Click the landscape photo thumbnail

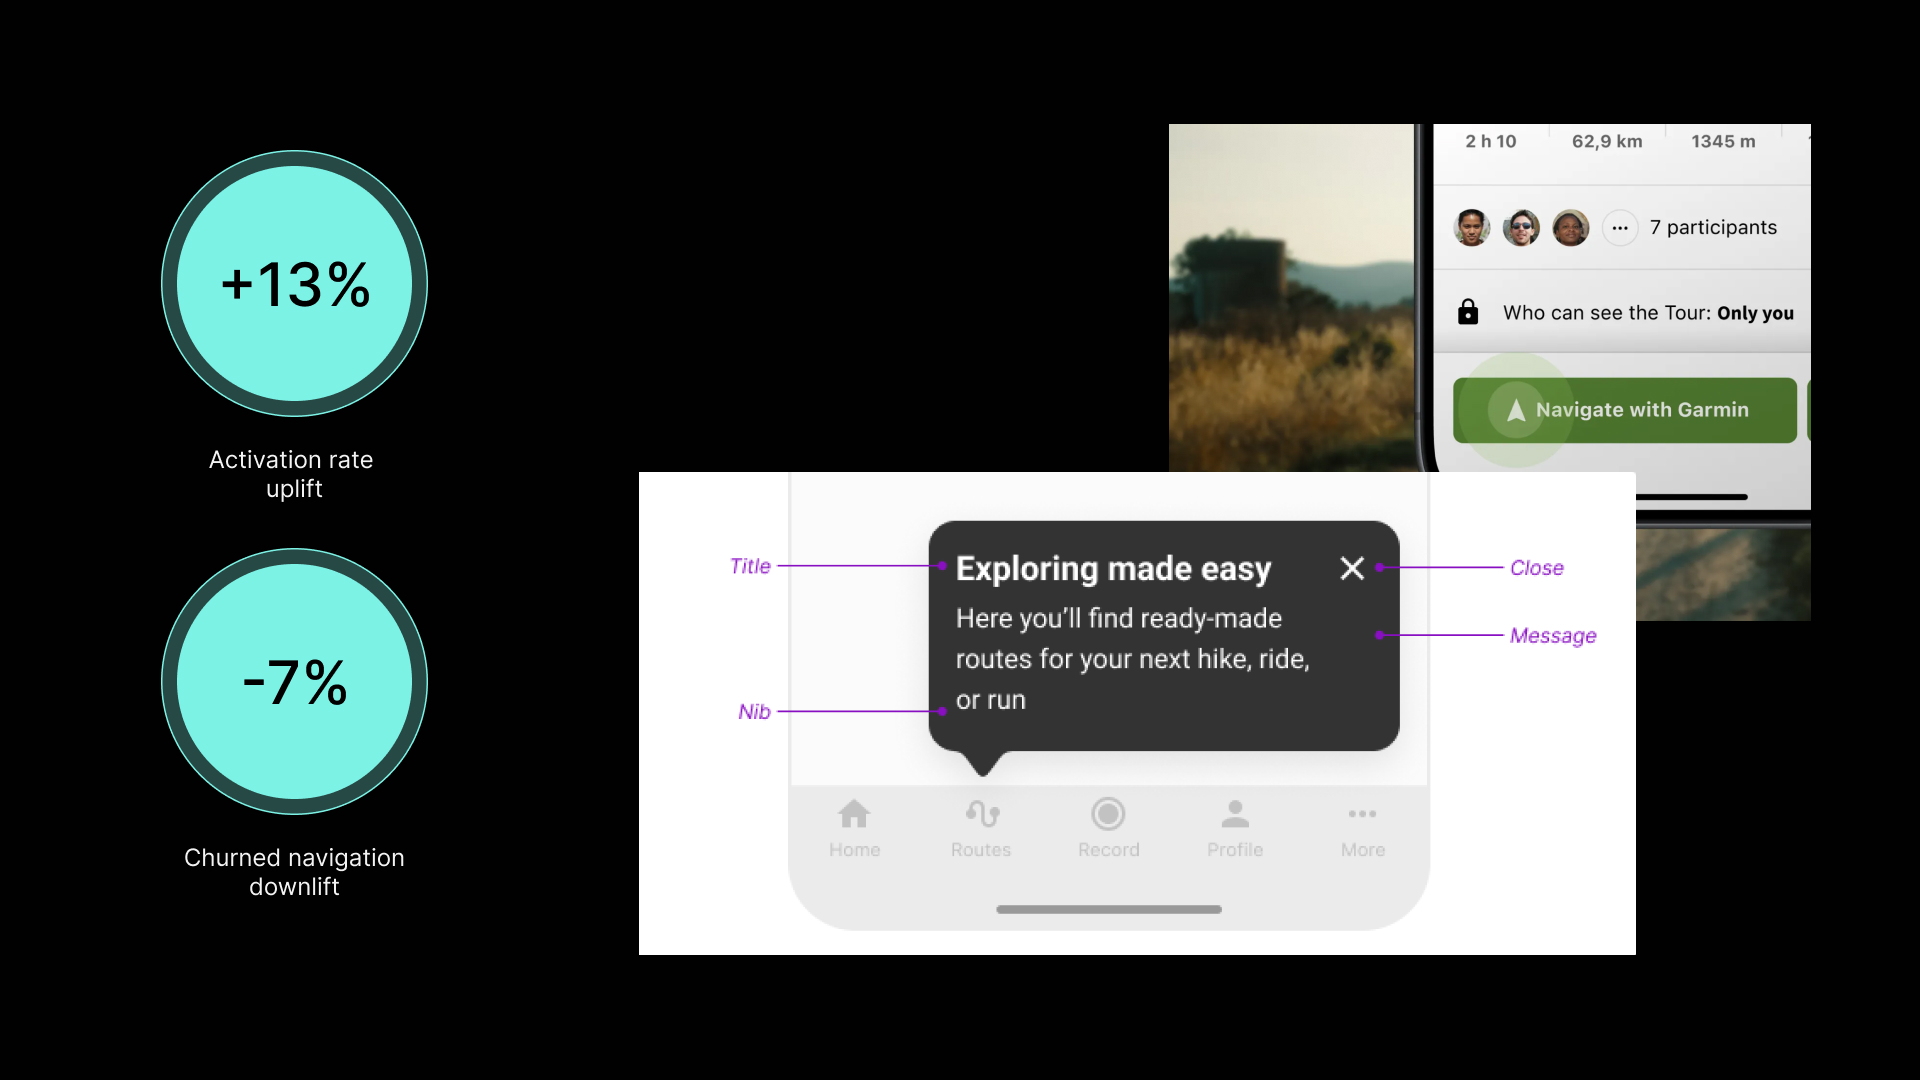point(1291,297)
